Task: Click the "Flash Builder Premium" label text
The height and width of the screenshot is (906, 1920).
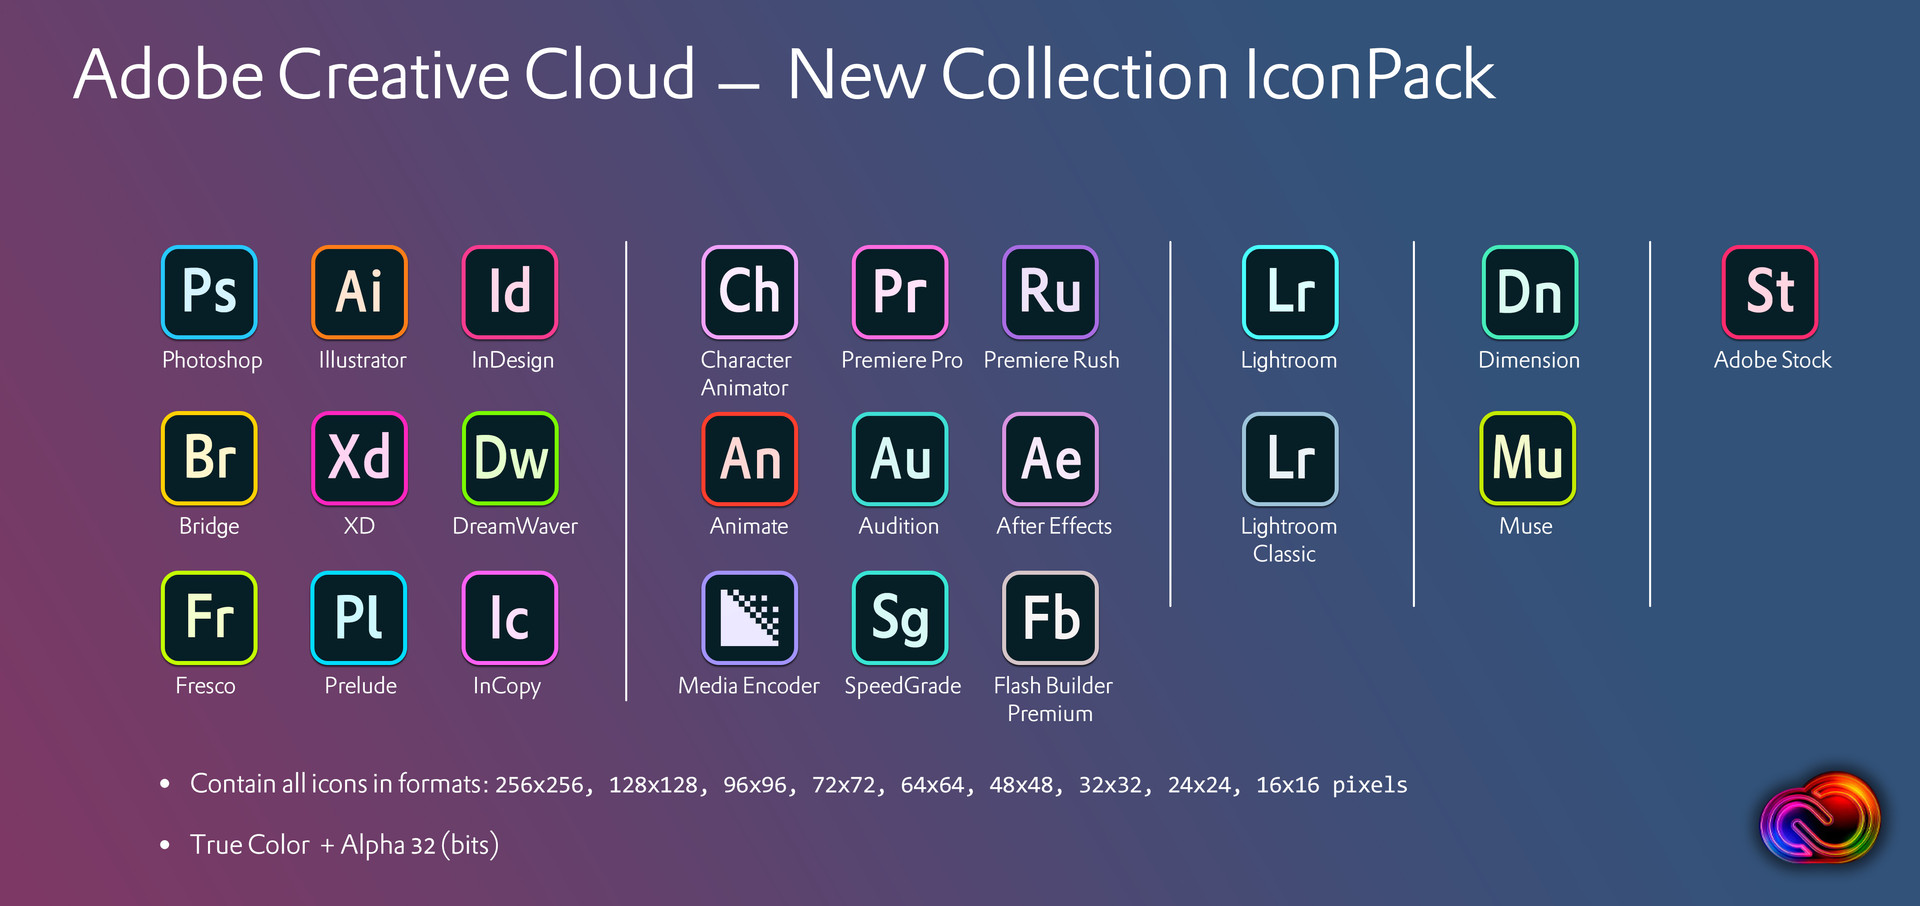Action: click(1052, 700)
